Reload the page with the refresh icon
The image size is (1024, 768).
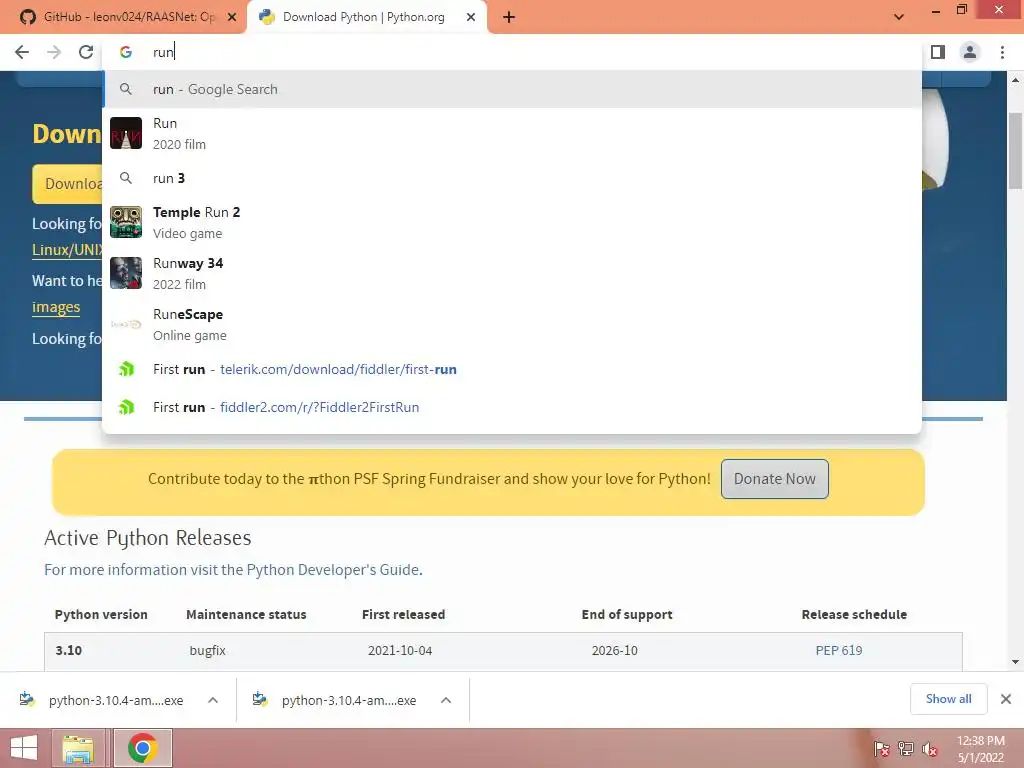[x=86, y=52]
